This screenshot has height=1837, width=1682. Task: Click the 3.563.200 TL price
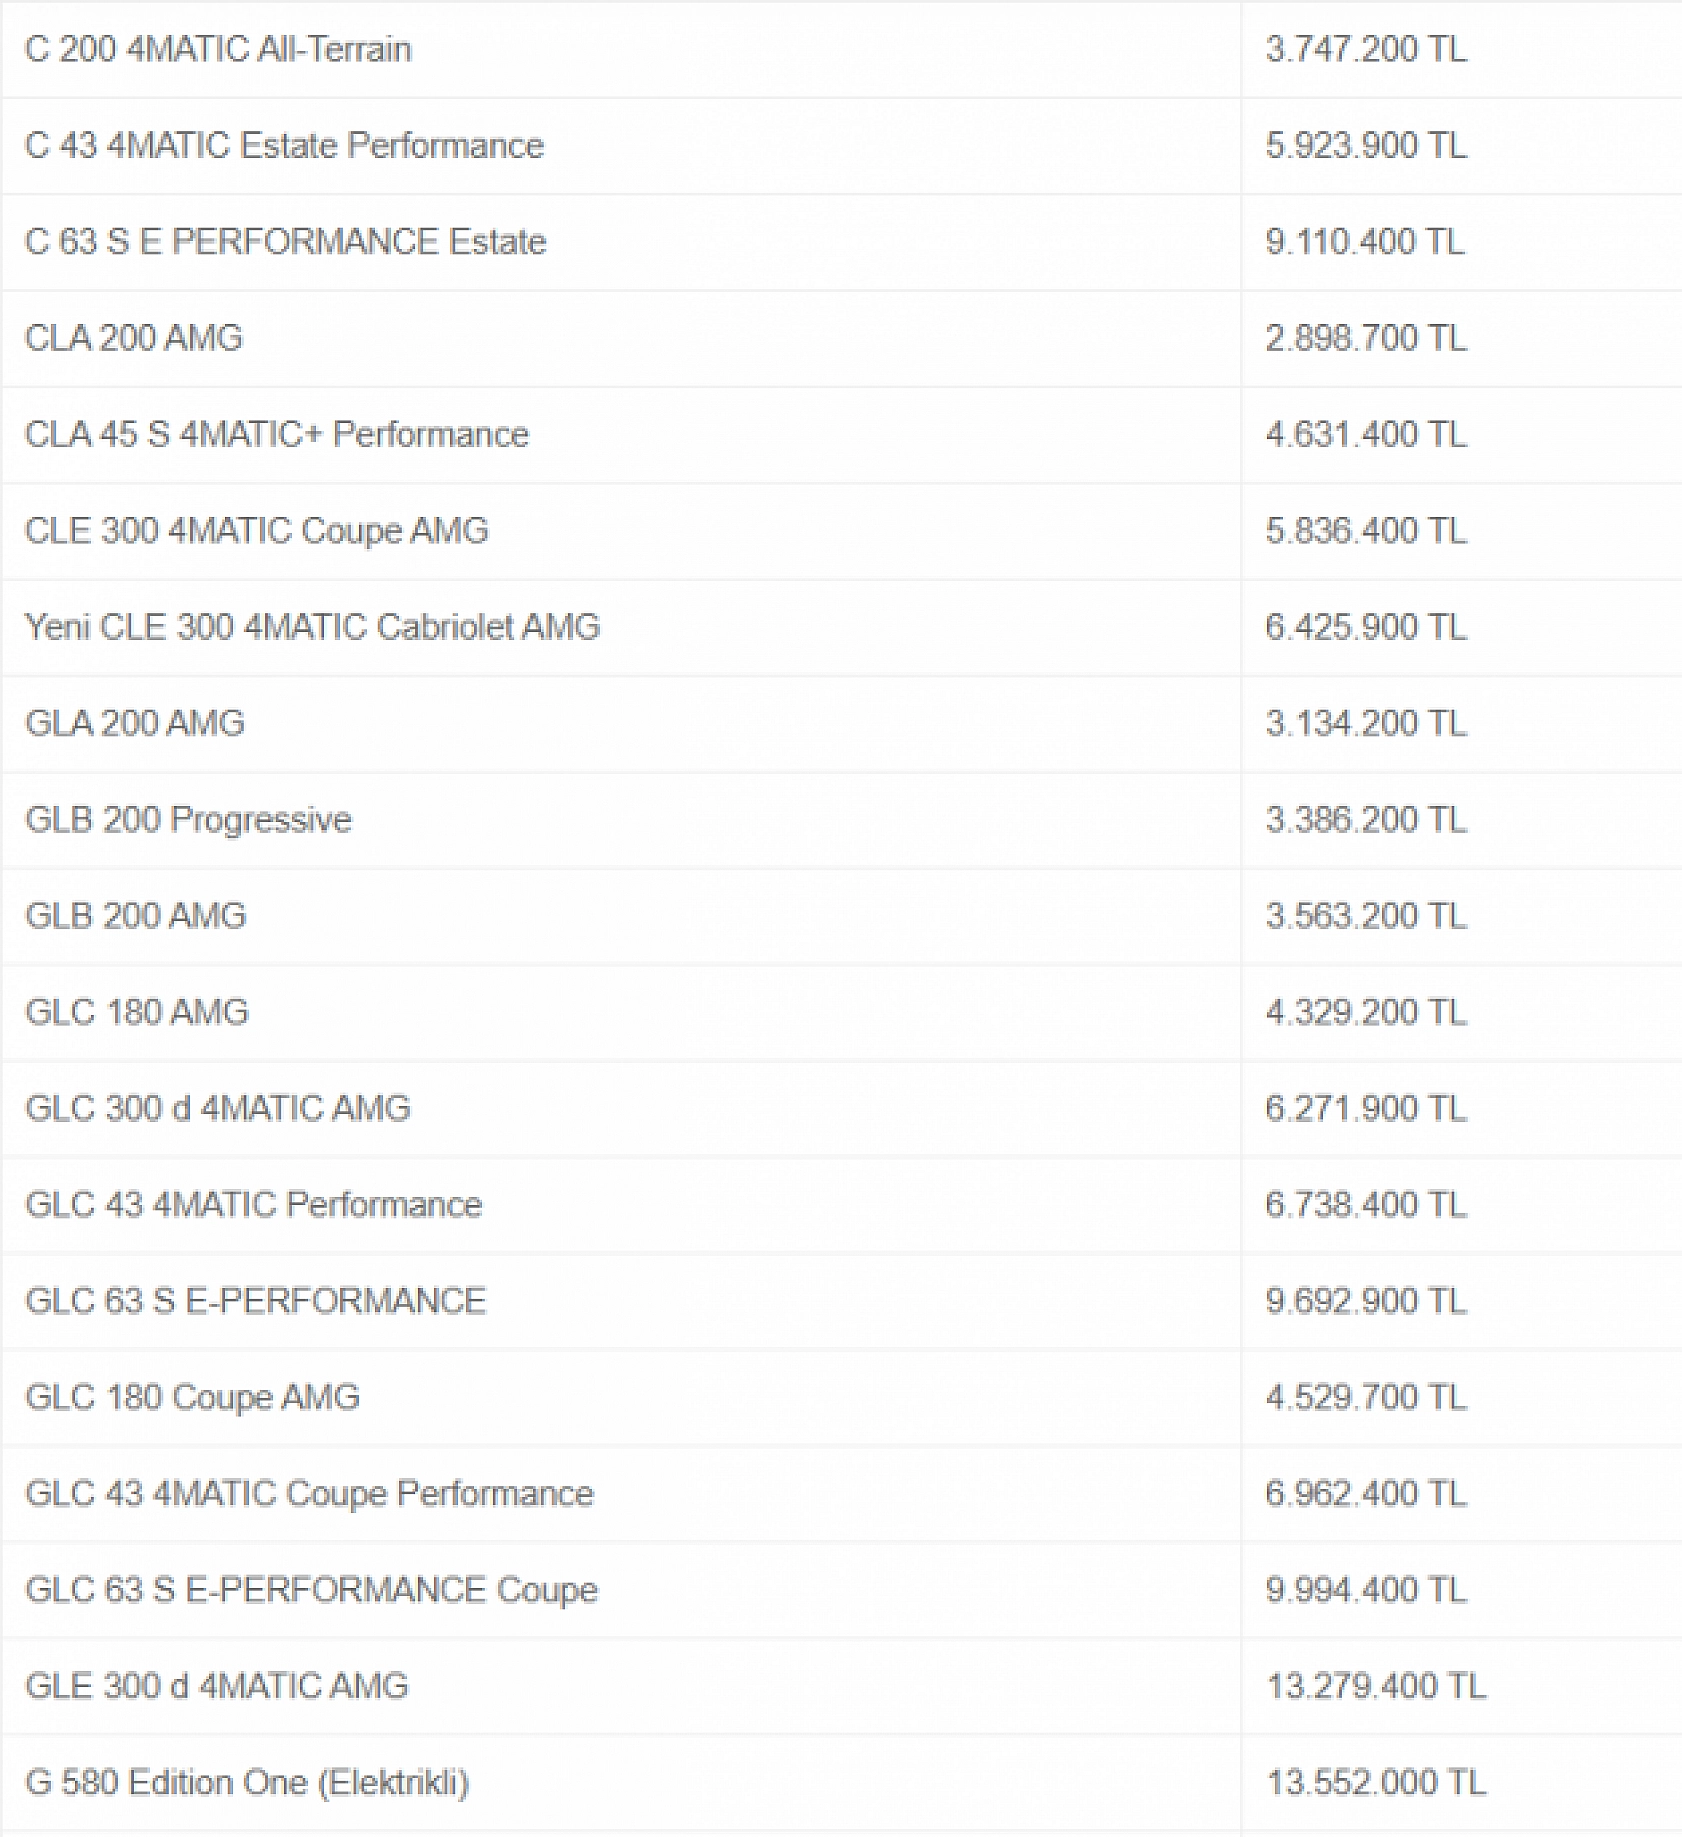click(x=1366, y=915)
